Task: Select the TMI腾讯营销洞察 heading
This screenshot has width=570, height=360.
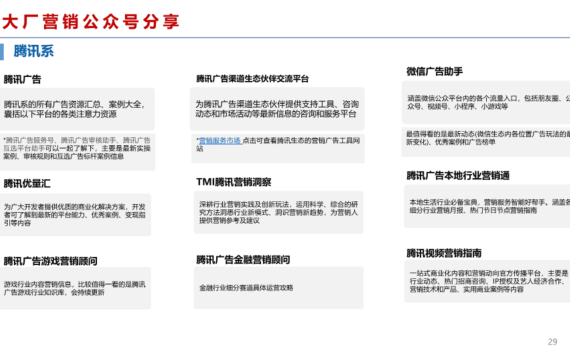Action: point(234,182)
